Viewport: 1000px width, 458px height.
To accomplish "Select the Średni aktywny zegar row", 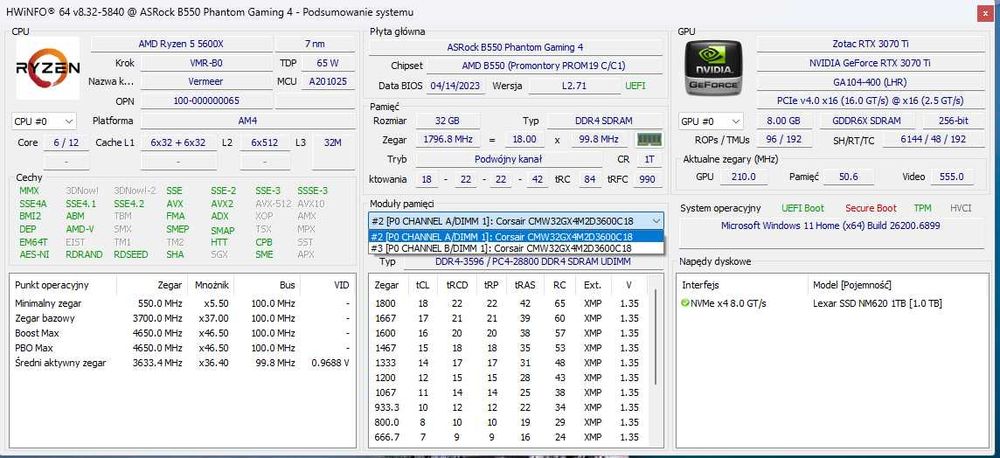I will point(182,363).
